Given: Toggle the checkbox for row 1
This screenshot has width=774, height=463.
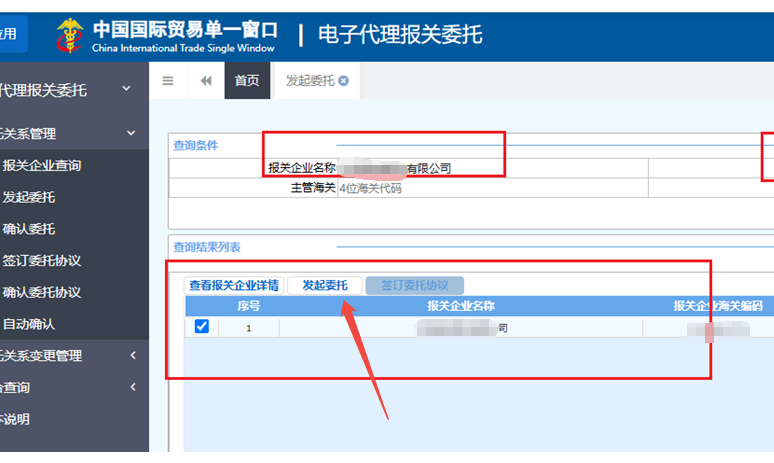Looking at the screenshot, I should [x=201, y=327].
